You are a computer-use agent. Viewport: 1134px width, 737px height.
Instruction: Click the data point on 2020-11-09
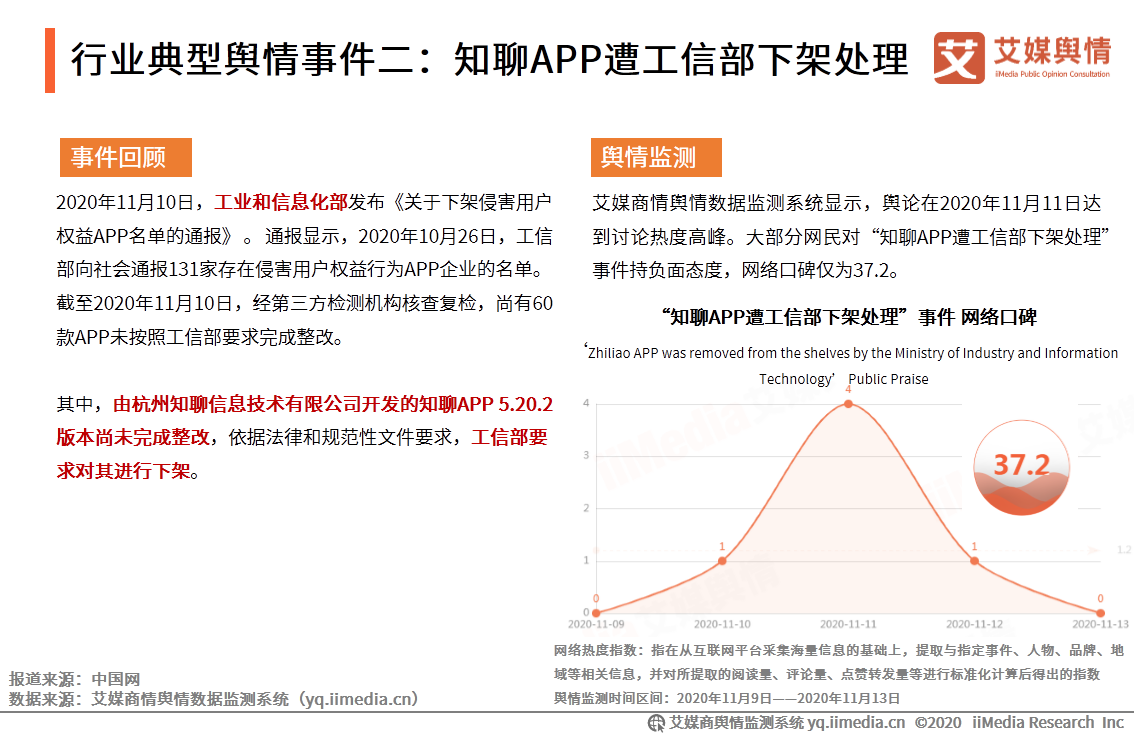point(596,613)
